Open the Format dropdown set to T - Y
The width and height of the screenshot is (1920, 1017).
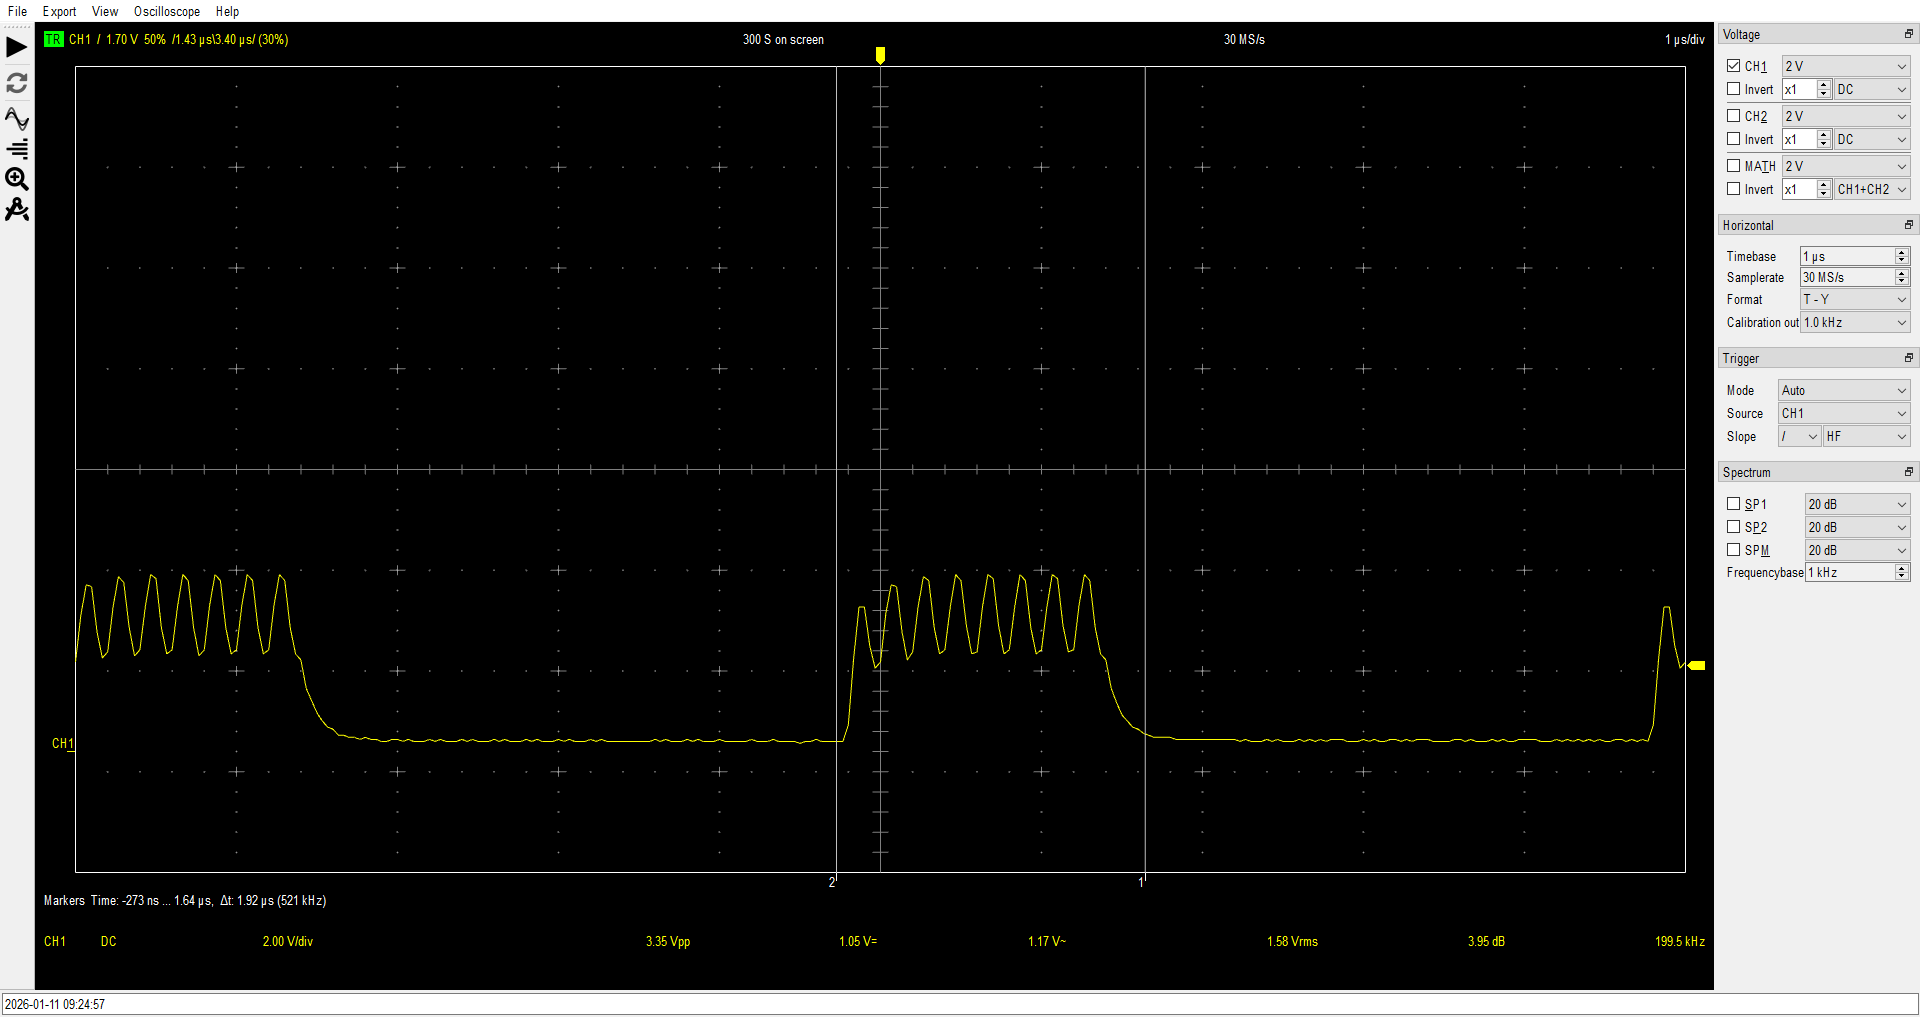(1854, 300)
